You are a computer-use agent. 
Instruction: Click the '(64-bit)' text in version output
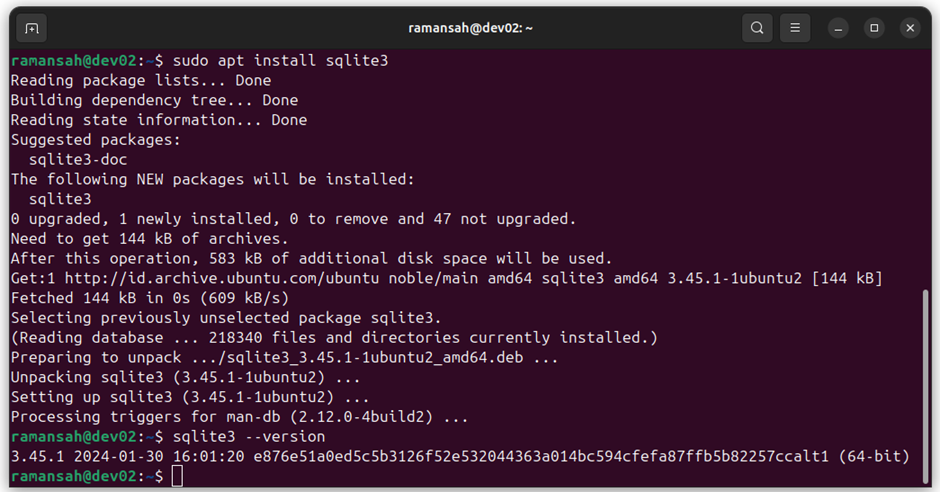point(874,456)
